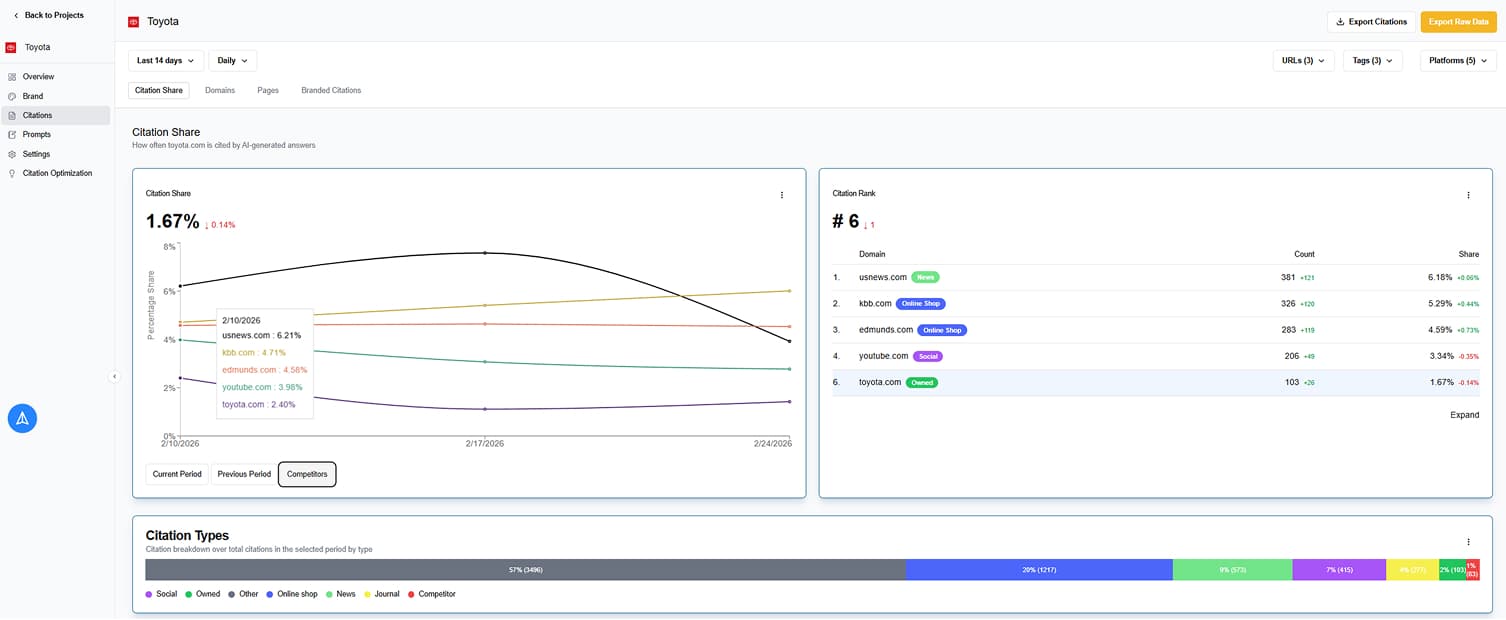
Task: Enable the Previous Period overlay
Action: pos(243,474)
